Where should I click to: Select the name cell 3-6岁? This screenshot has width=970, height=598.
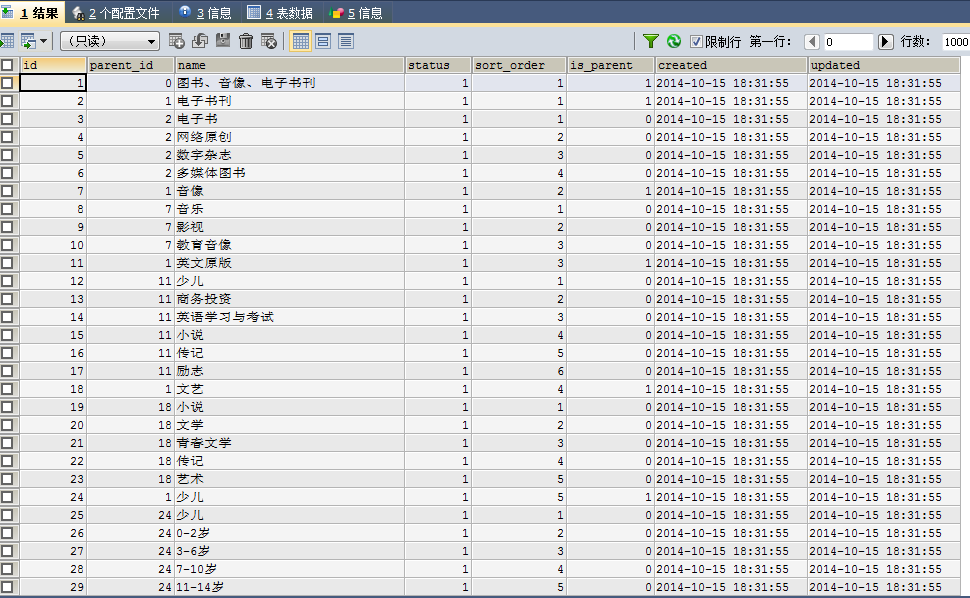290,551
